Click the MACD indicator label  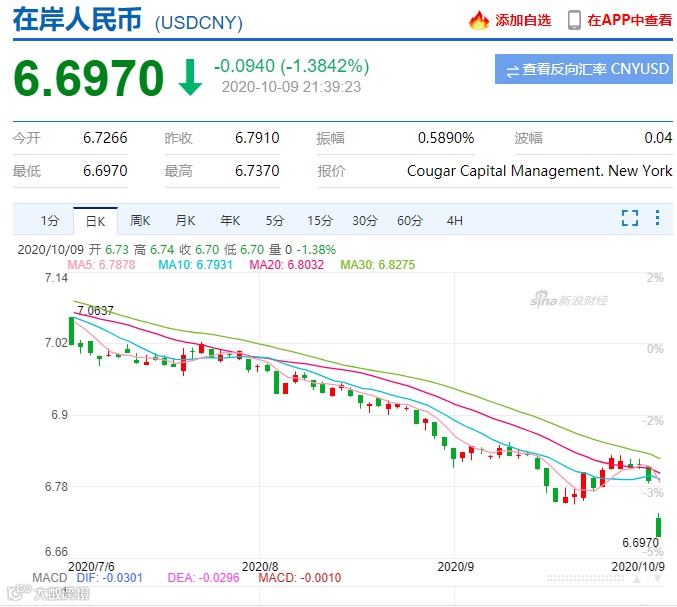point(50,578)
